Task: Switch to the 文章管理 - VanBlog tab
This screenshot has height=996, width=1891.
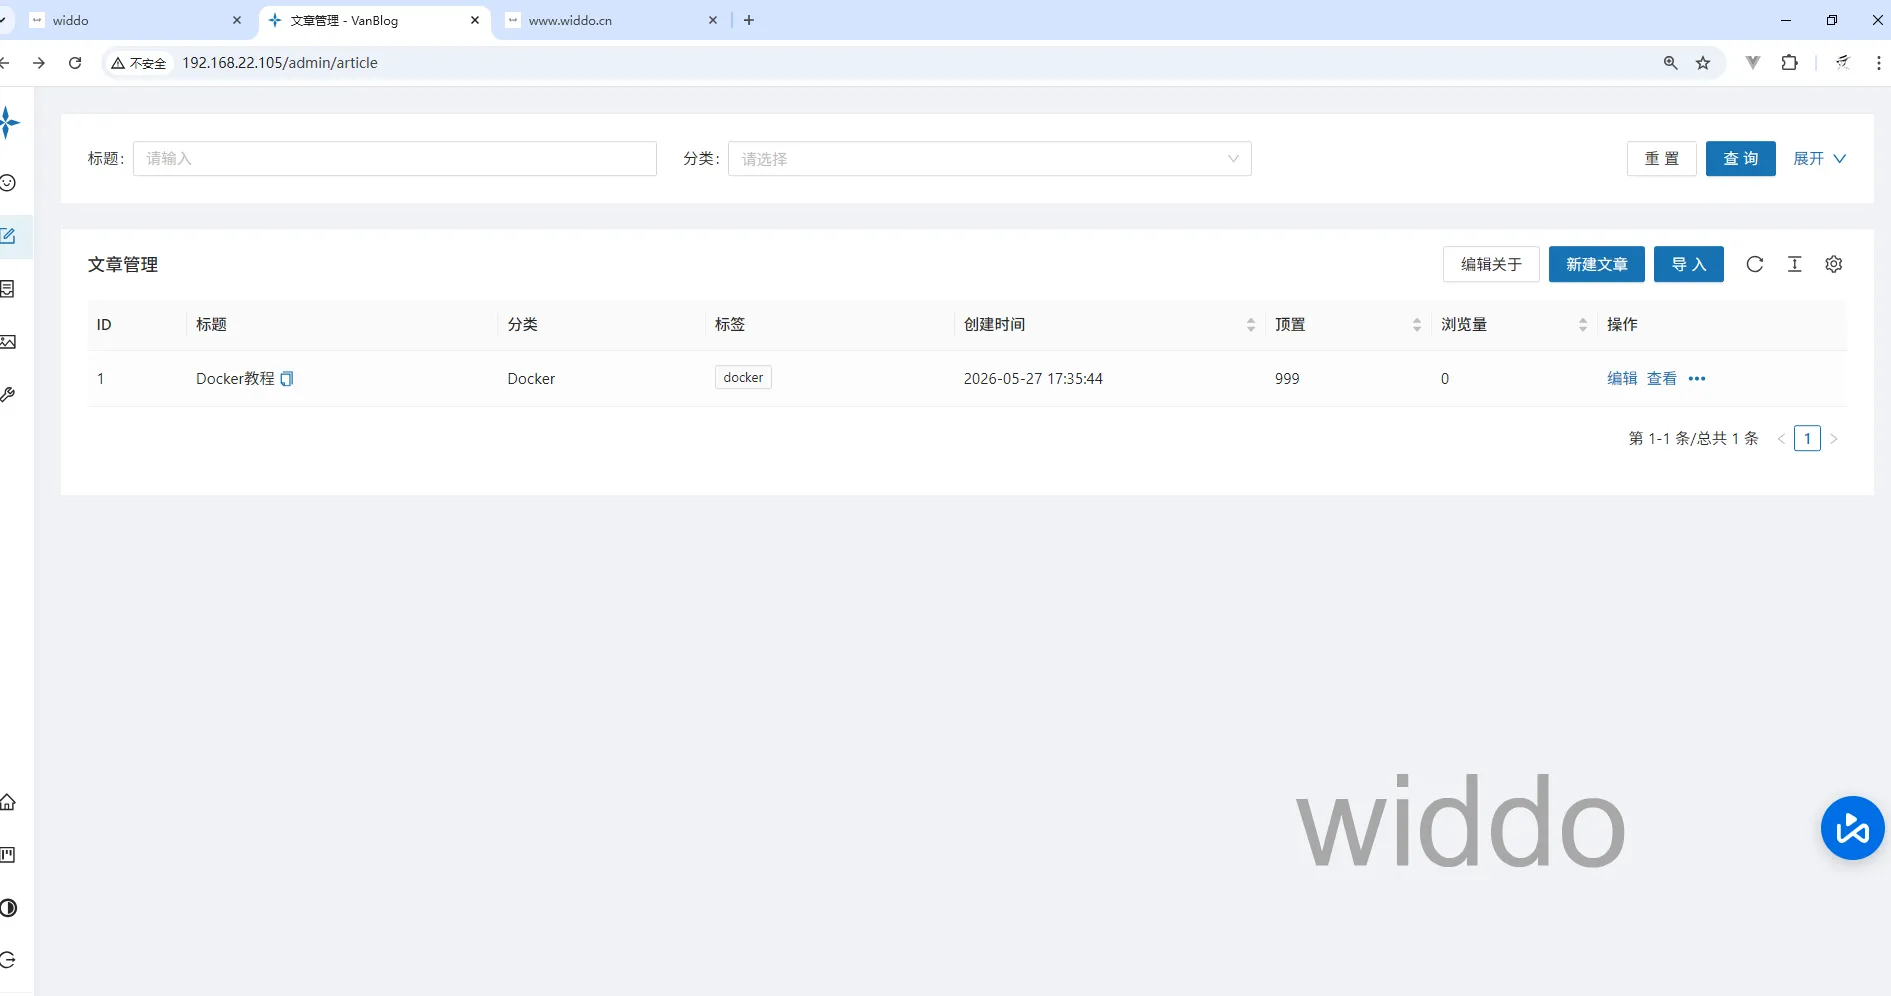Action: pos(374,20)
